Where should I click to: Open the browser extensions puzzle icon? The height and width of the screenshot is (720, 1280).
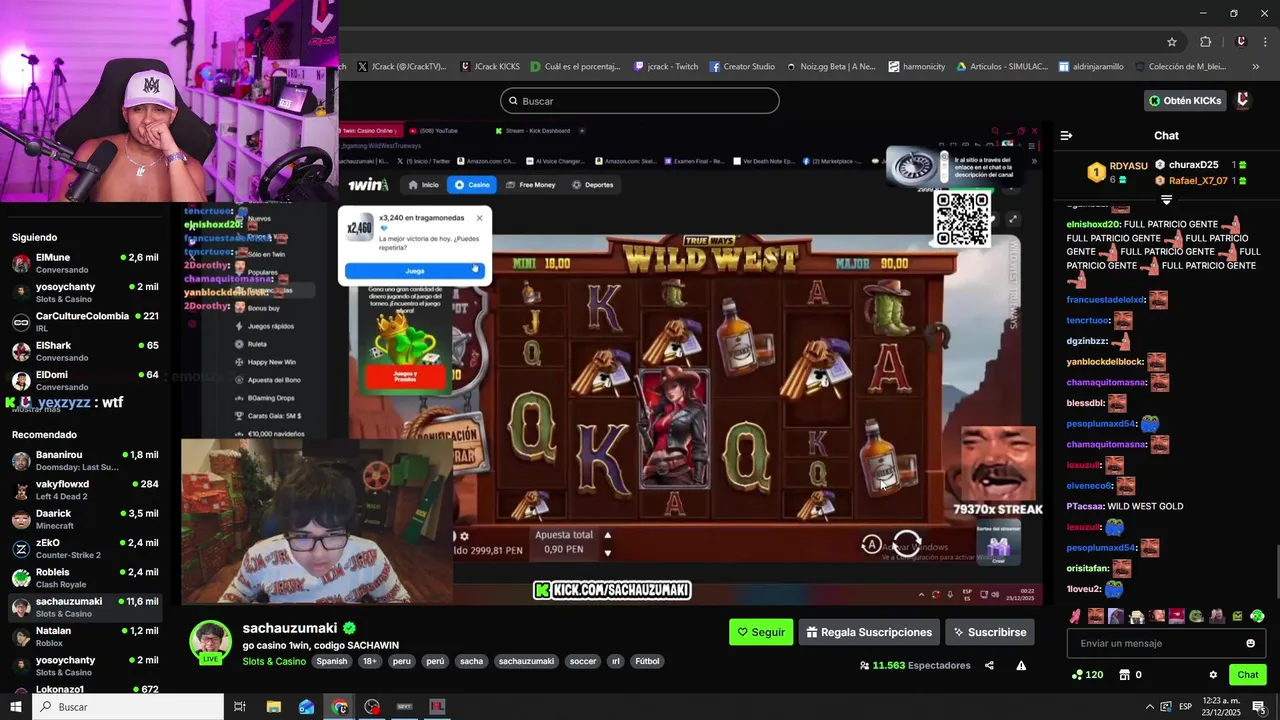pyautogui.click(x=1205, y=42)
